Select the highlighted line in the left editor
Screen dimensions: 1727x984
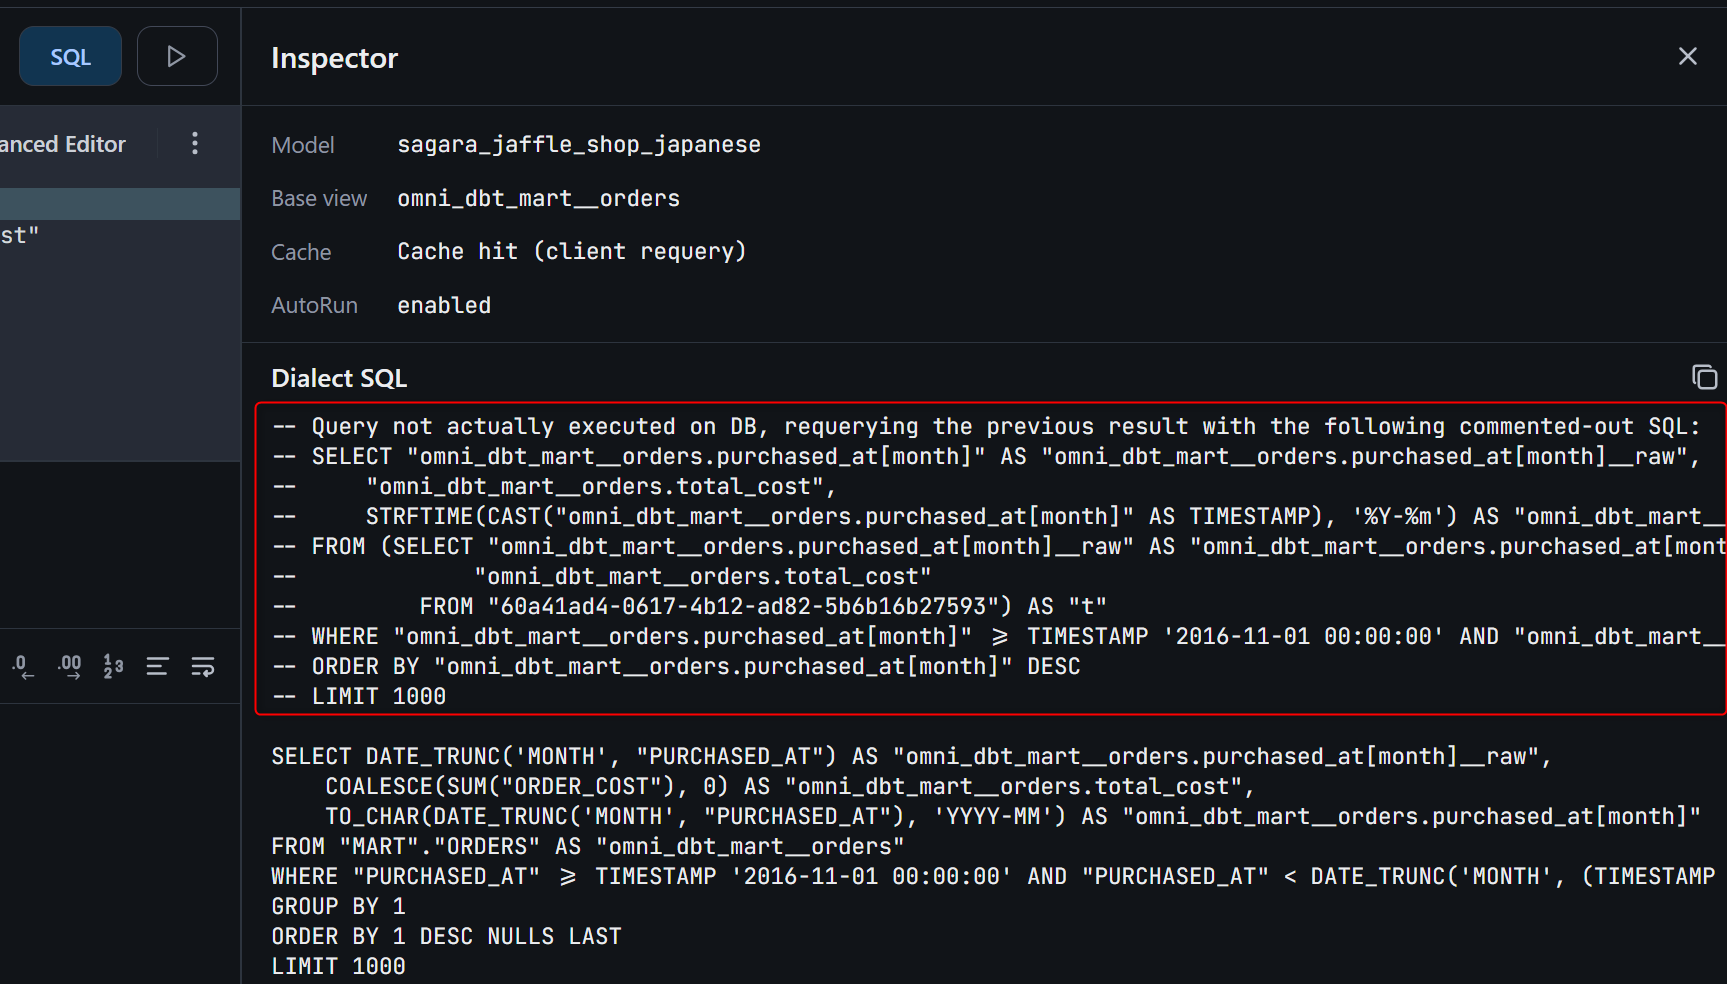[x=120, y=204]
